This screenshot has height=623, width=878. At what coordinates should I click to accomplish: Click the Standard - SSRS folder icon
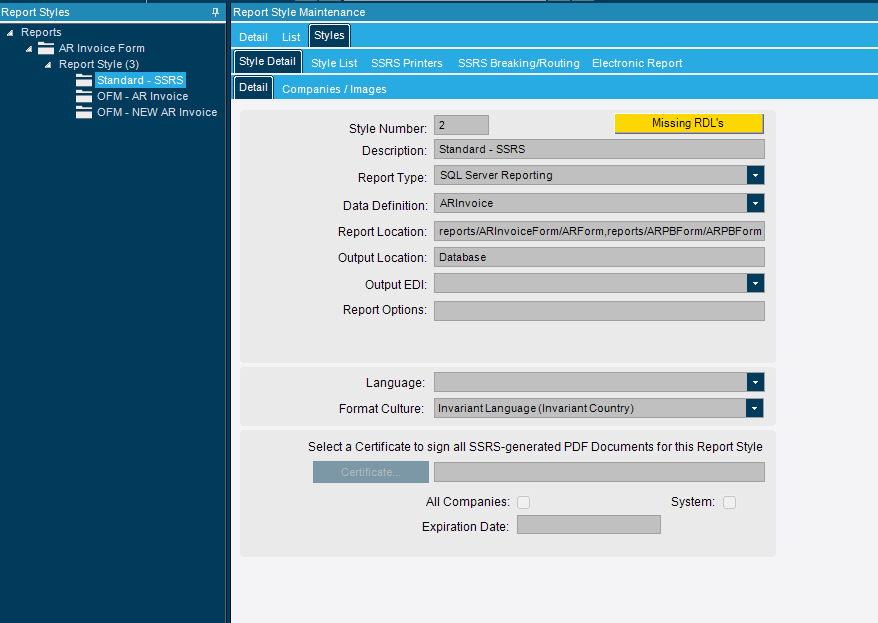pos(84,80)
